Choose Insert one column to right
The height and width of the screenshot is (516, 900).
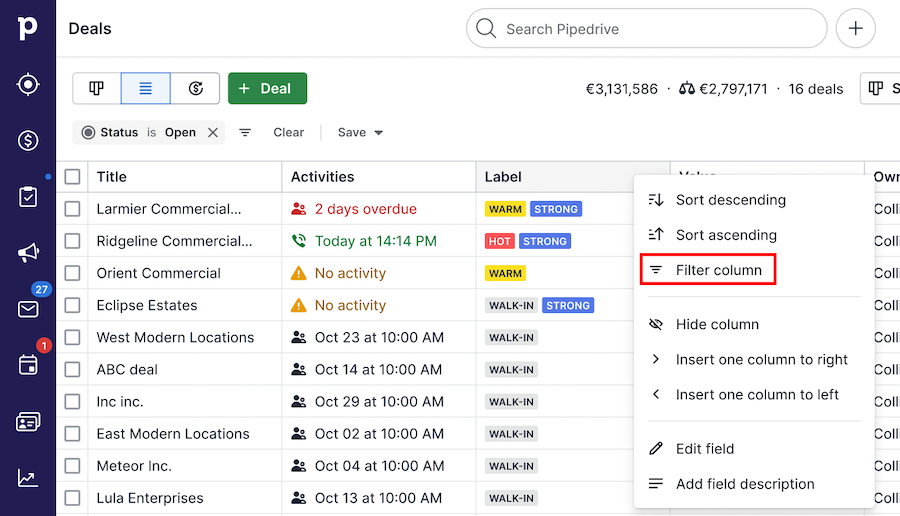[x=761, y=359]
